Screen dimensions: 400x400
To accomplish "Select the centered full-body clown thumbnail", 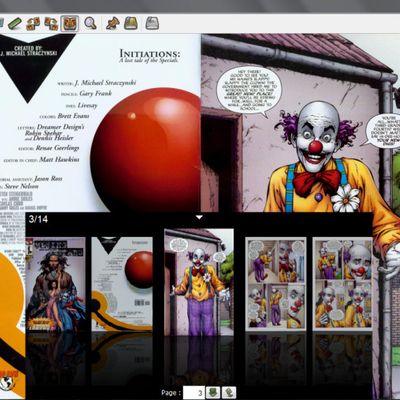I will [199, 282].
